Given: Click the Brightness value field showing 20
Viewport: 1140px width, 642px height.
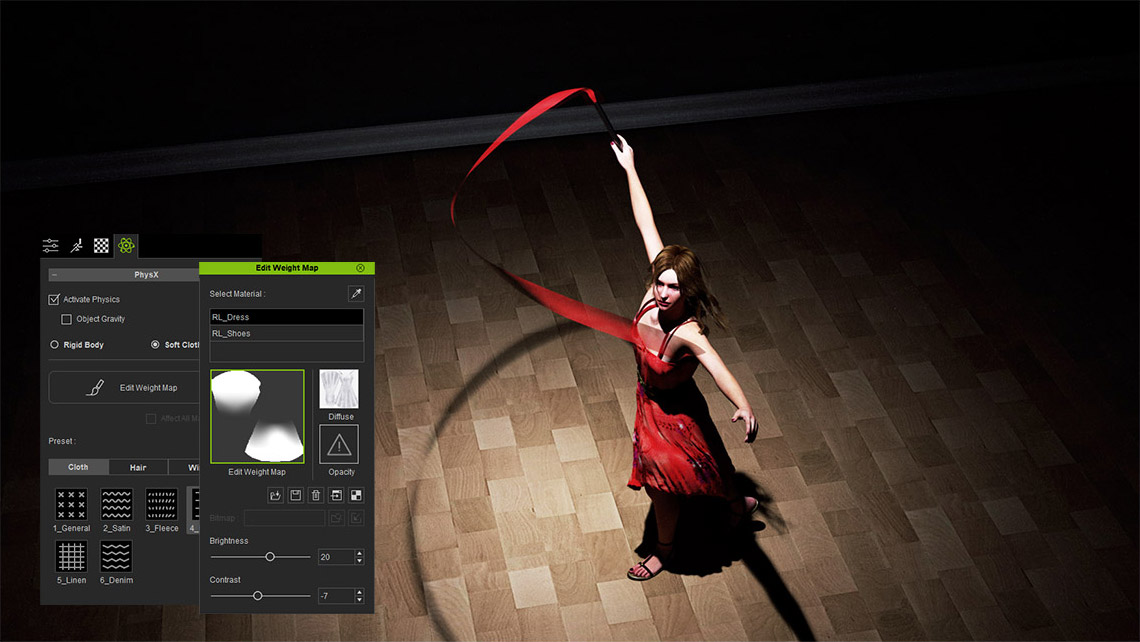Looking at the screenshot, I should (x=335, y=557).
